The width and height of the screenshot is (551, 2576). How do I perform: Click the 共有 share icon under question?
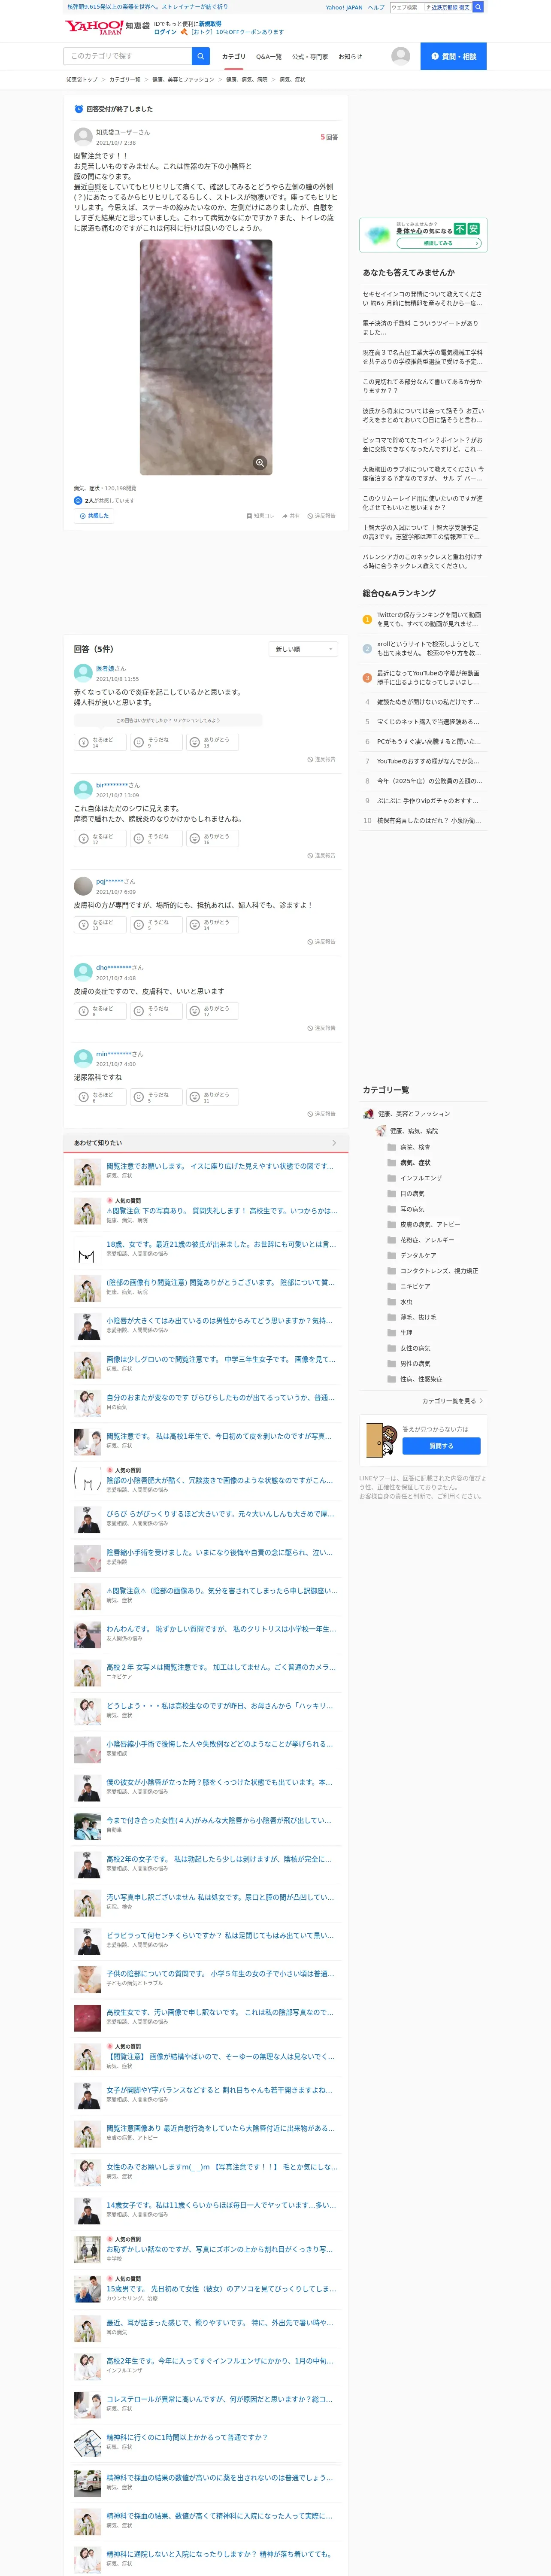291,516
